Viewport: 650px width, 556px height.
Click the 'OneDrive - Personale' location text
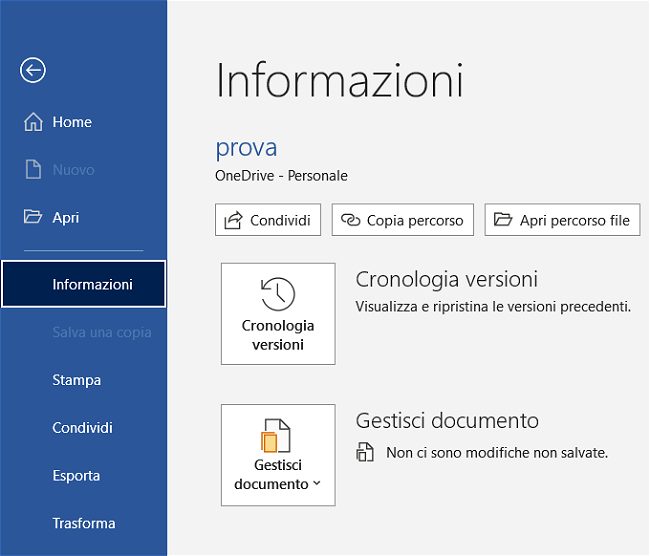tap(281, 175)
